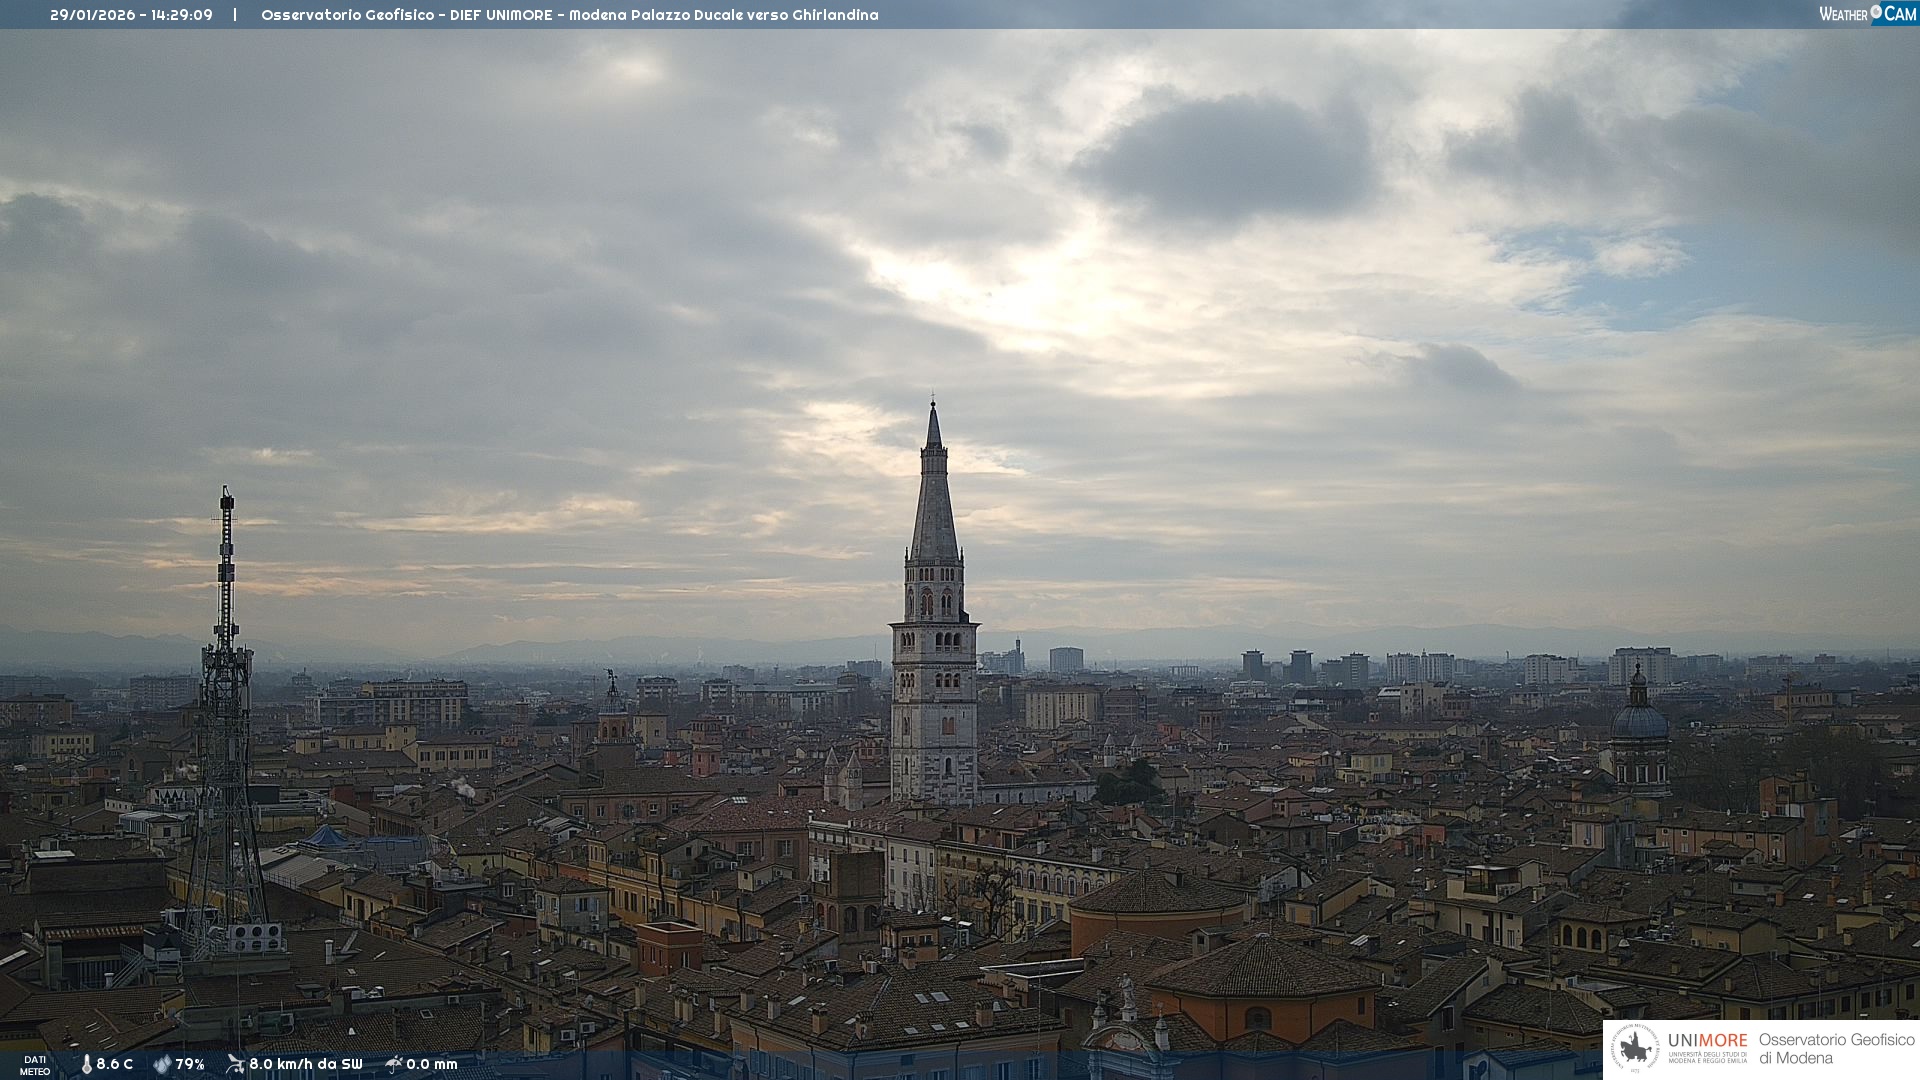Click the humidity water drops icon
Viewport: 1920px width, 1080px height.
click(162, 1065)
